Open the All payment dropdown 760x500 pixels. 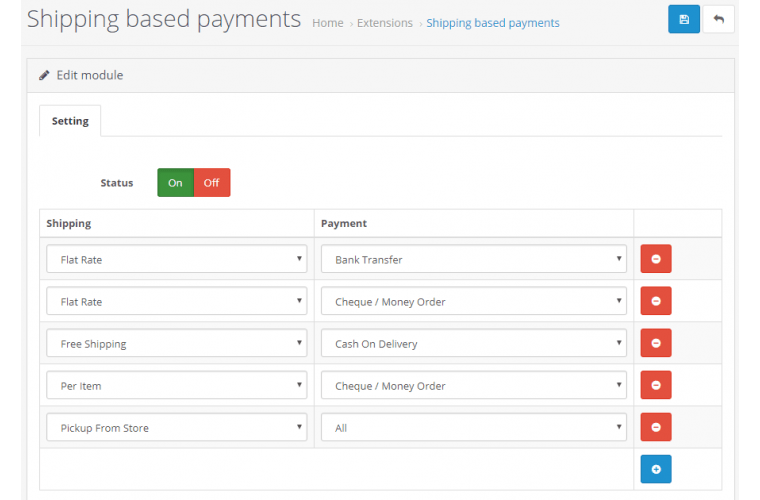(x=474, y=427)
